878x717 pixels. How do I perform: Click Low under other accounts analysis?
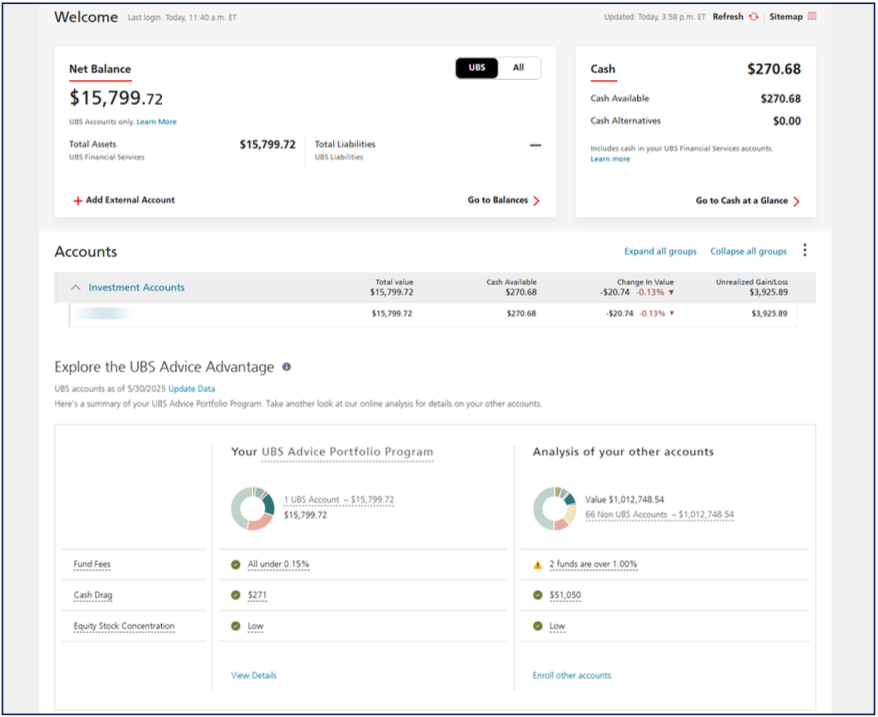[557, 626]
